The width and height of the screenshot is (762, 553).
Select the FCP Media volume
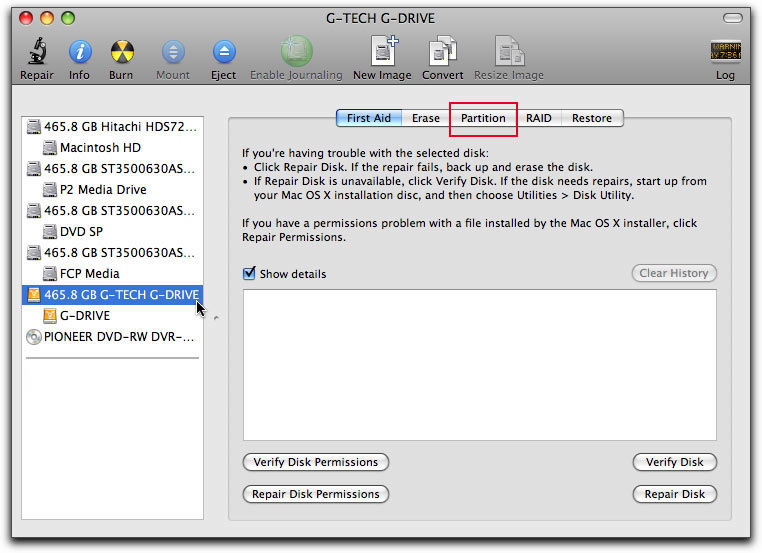coord(112,274)
